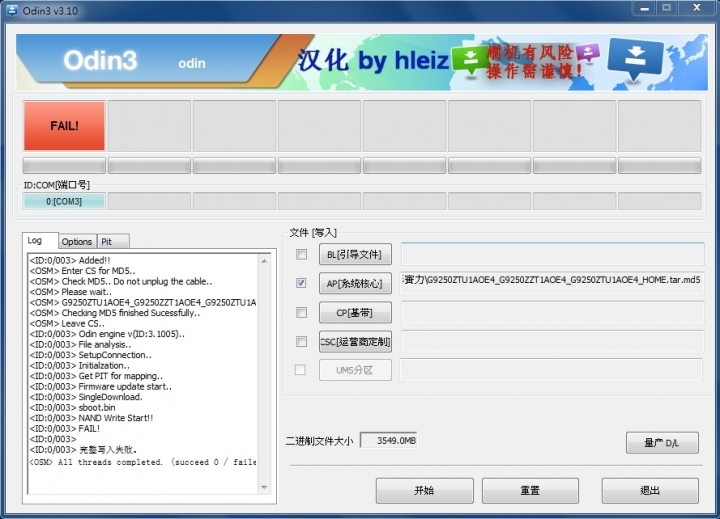Click the AP[系统核心] button
The height and width of the screenshot is (519, 720).
[355, 283]
